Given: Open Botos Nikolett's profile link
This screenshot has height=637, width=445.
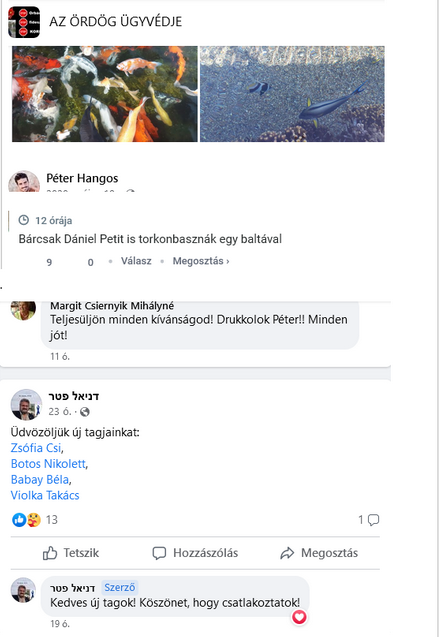Looking at the screenshot, I should 48,464.
